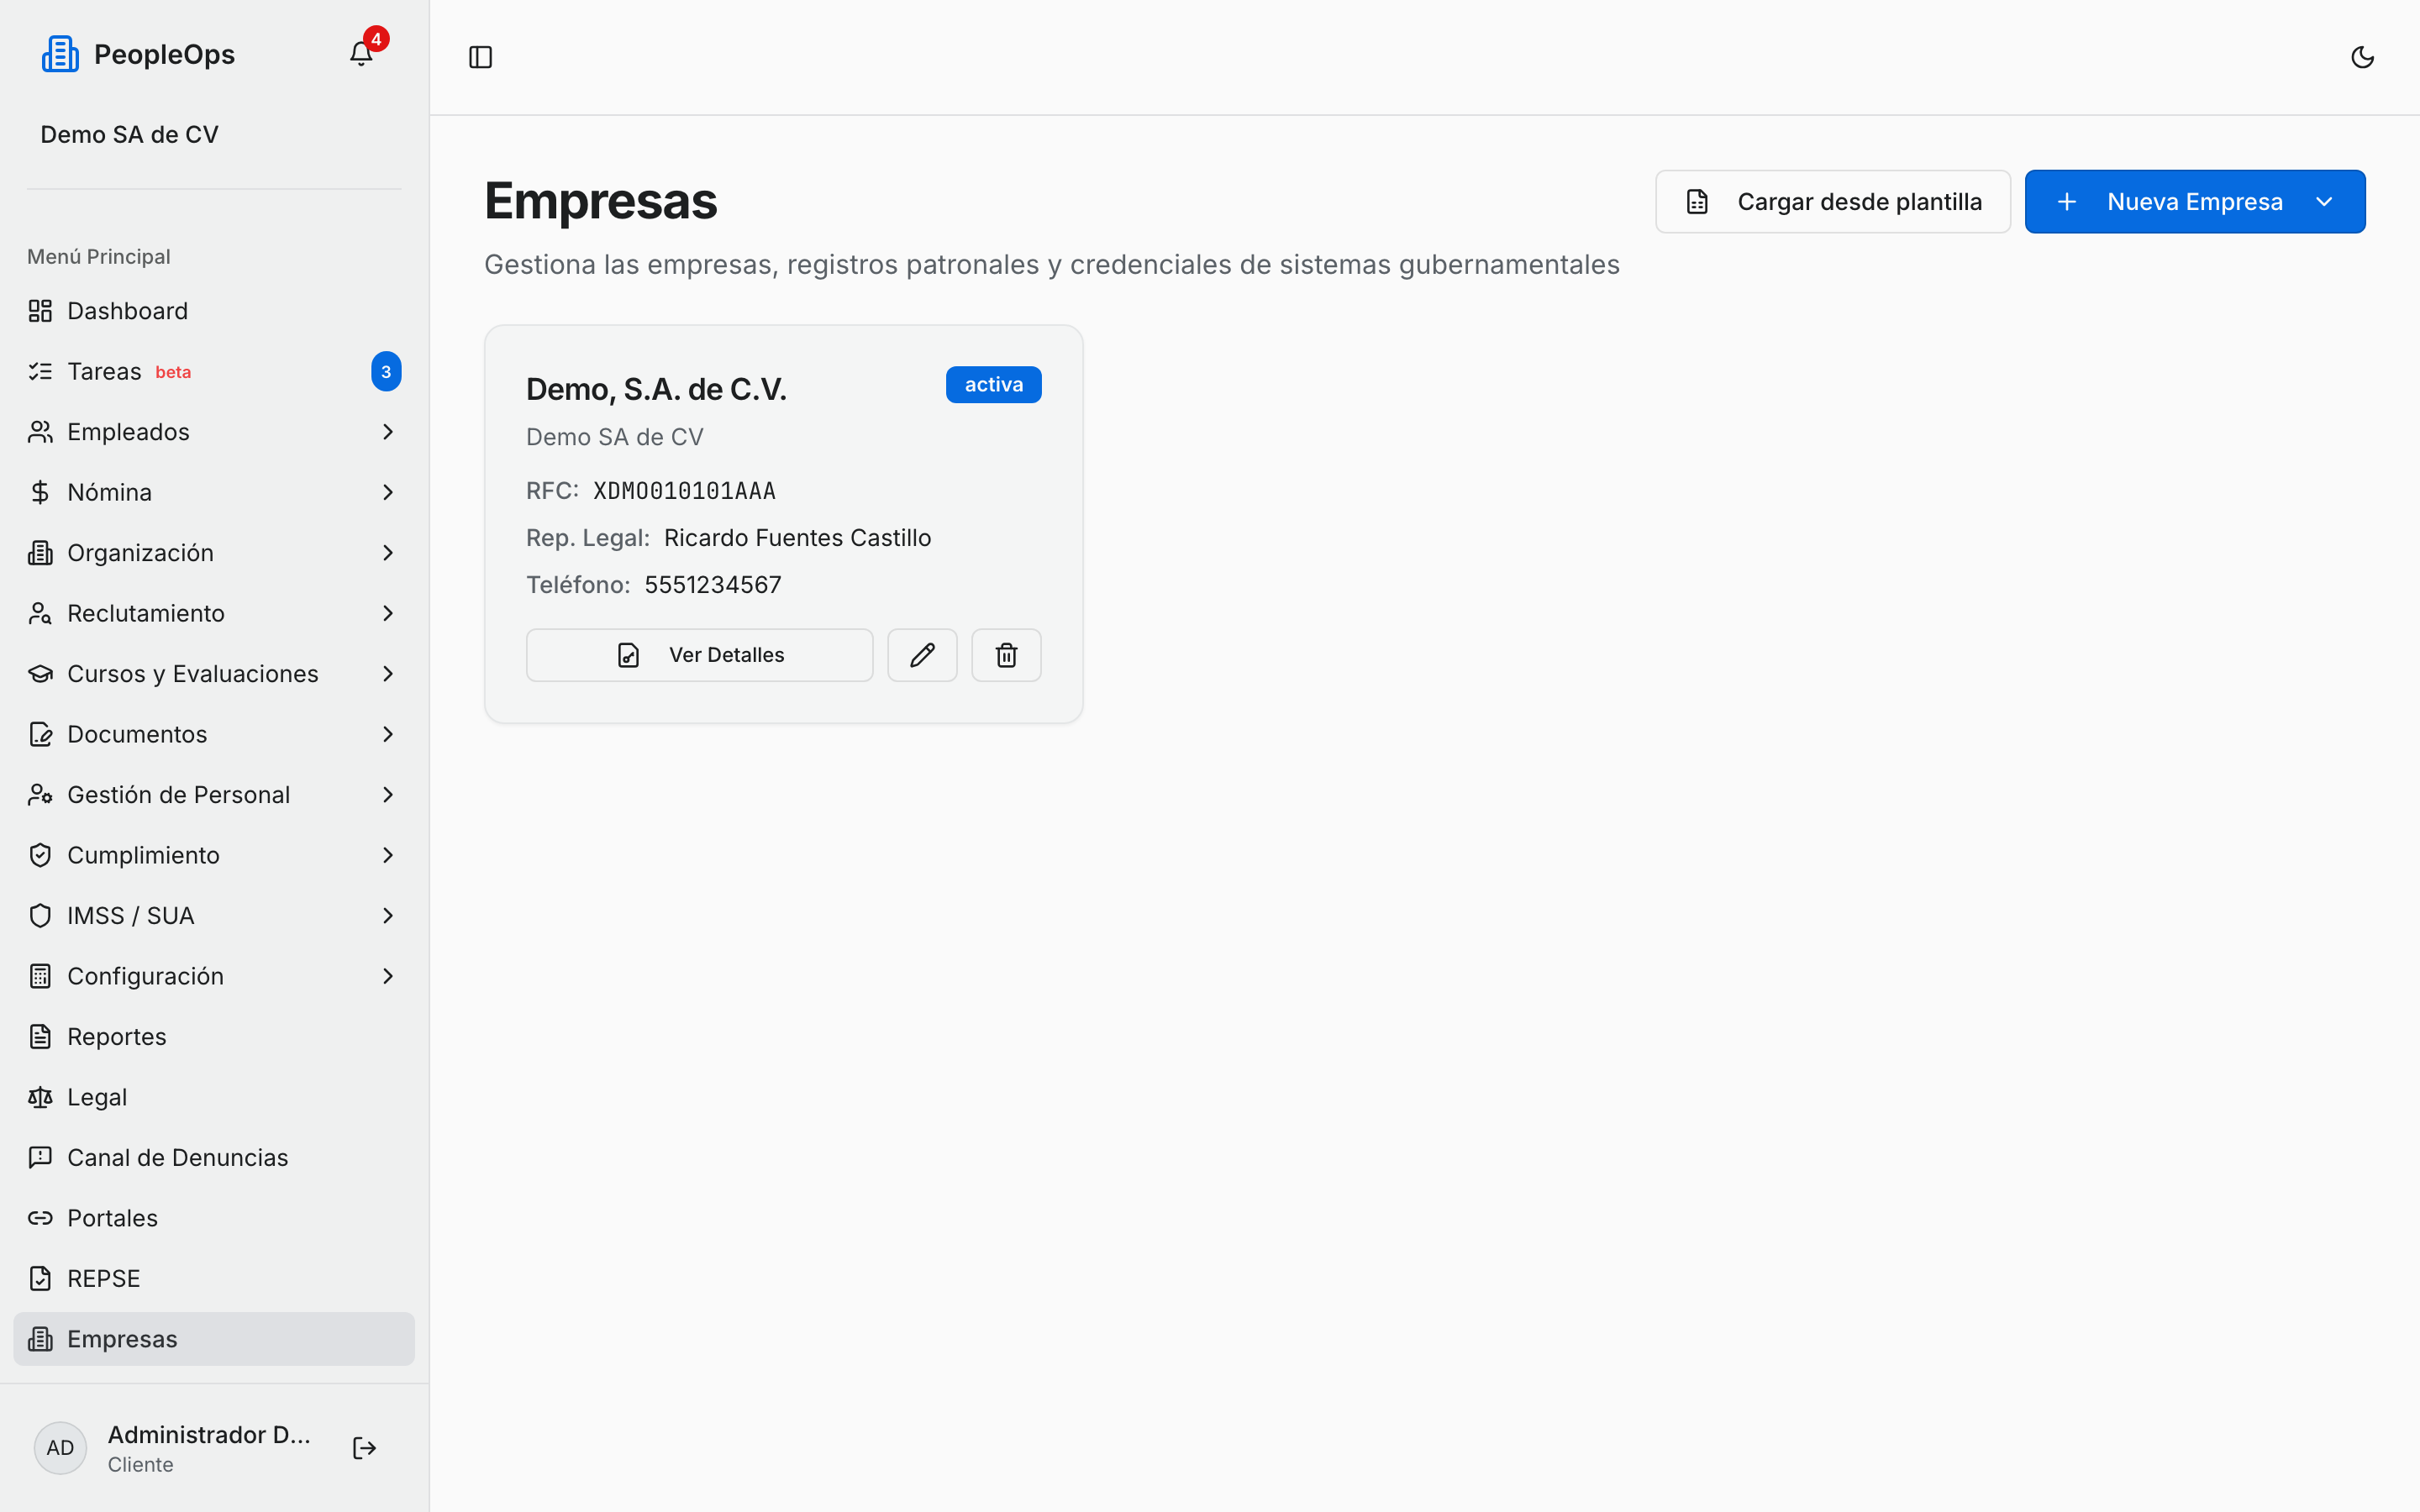Expand the Configuración submenu chevron
Screen dimensions: 2420x1512
click(x=388, y=976)
